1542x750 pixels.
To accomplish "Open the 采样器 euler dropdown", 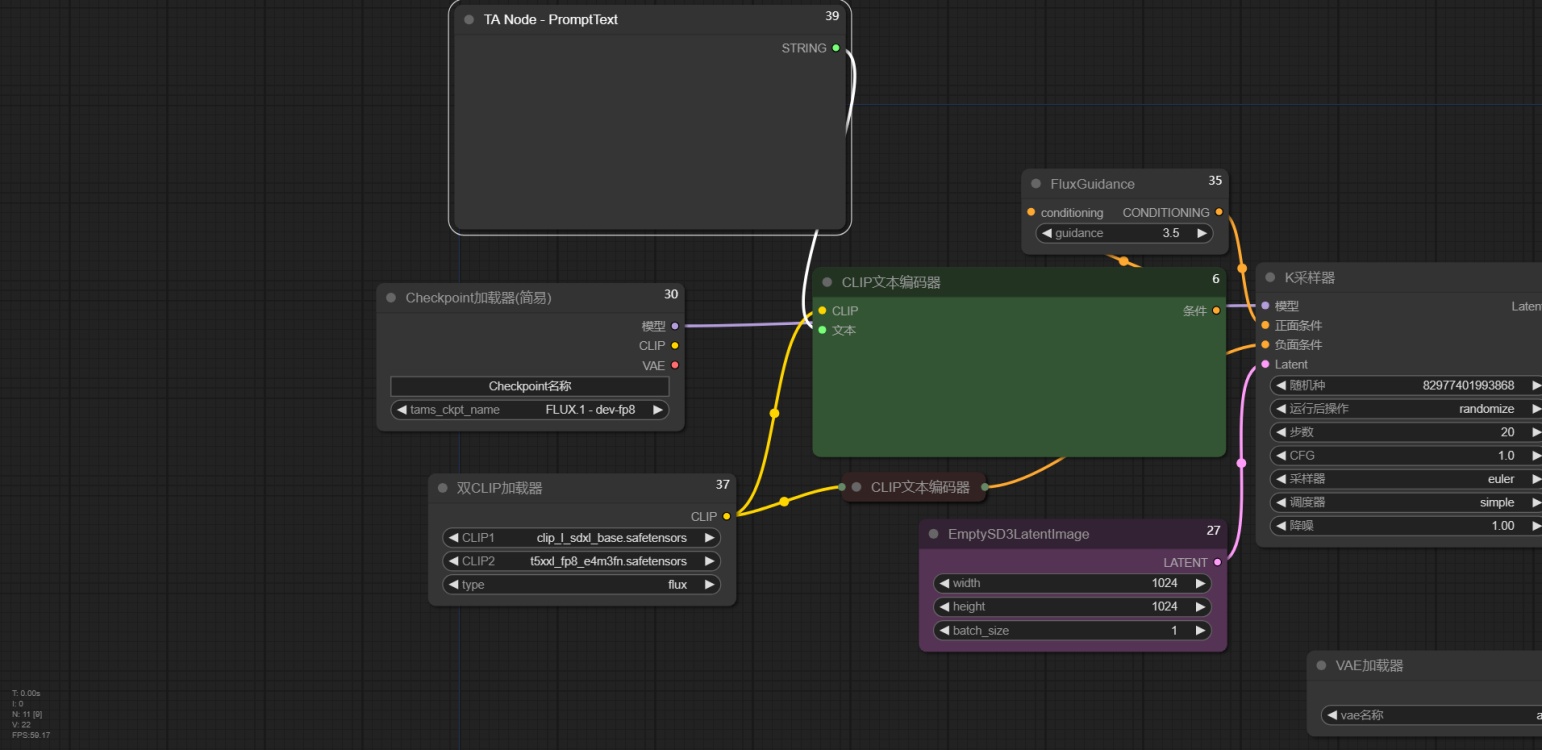I will point(1407,479).
